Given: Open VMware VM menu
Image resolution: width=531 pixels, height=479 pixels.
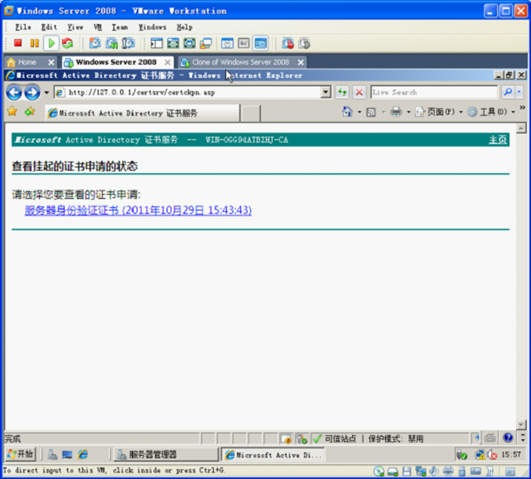Looking at the screenshot, I should (x=98, y=27).
